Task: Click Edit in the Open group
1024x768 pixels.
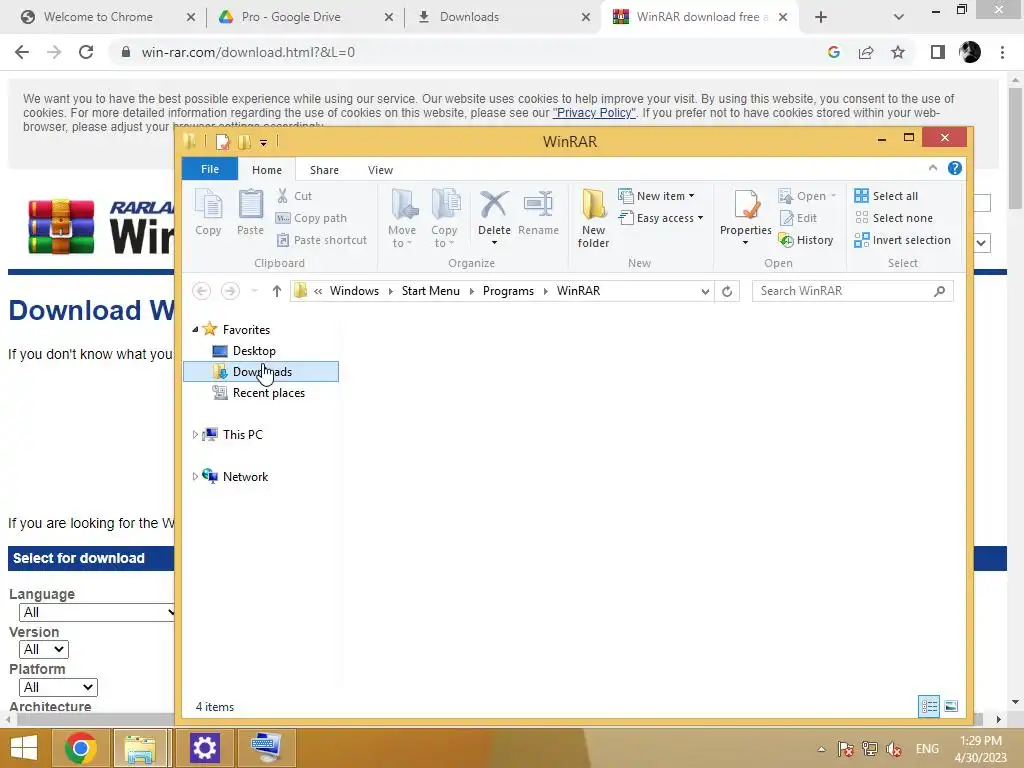Action: [797, 218]
